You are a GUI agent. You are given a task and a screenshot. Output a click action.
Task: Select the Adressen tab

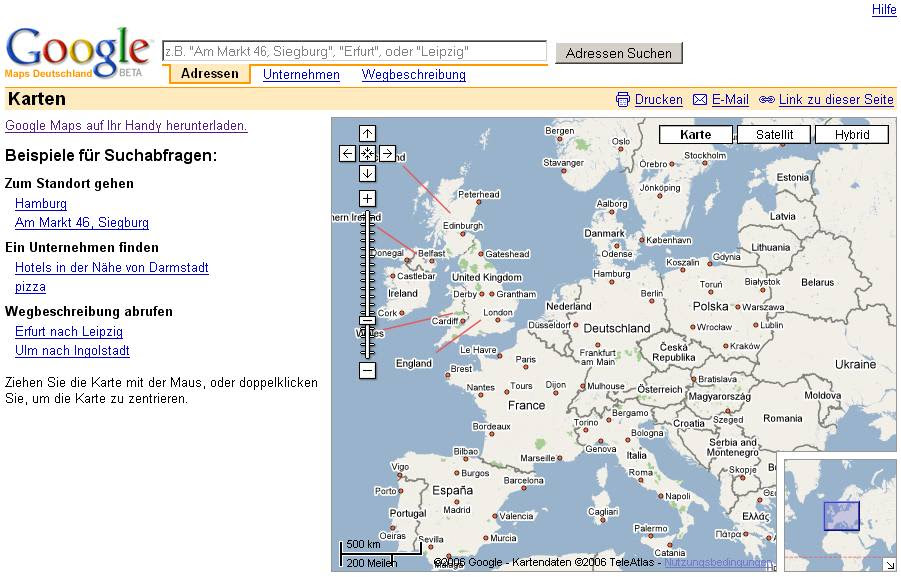(x=210, y=74)
